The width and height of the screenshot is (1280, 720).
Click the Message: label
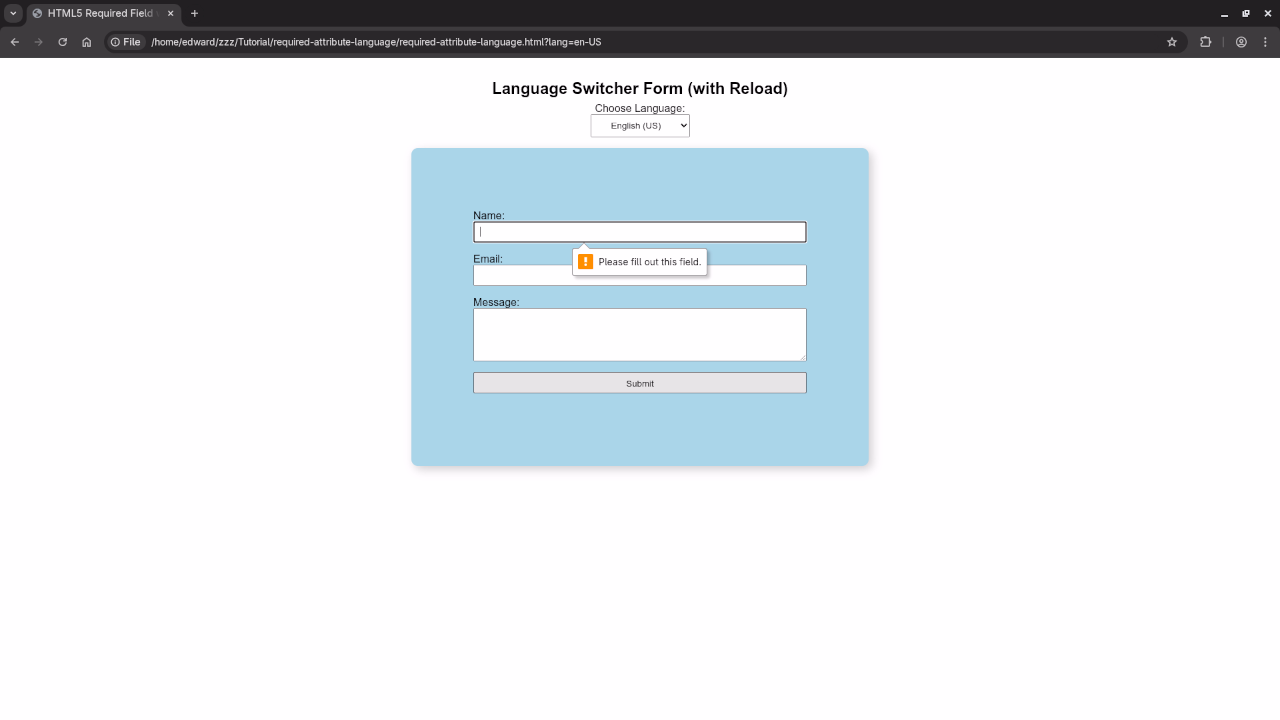coord(496,302)
